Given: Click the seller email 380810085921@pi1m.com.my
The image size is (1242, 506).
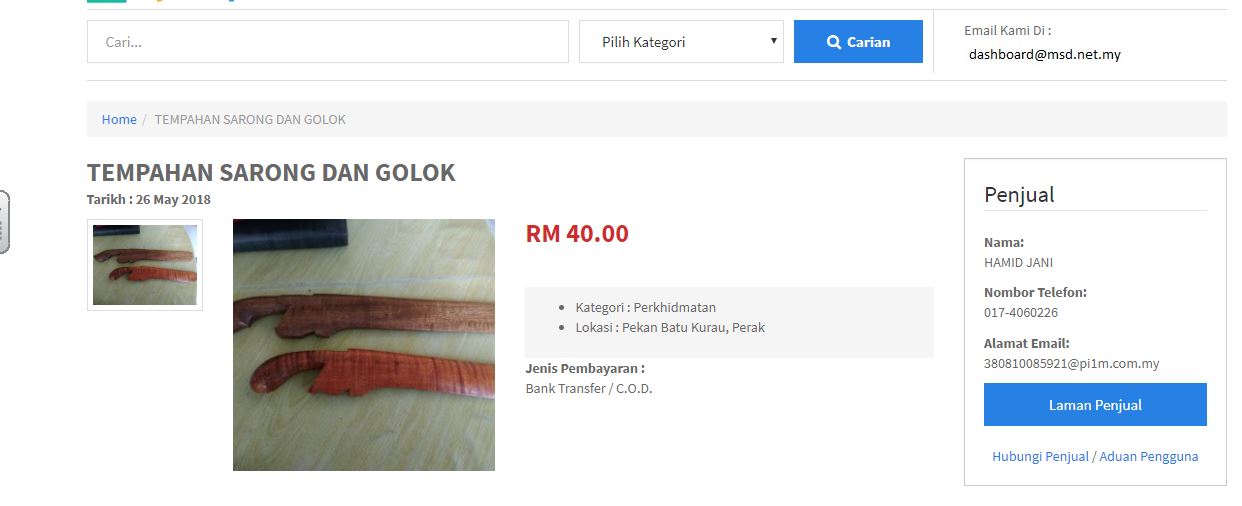Looking at the screenshot, I should 1072,364.
